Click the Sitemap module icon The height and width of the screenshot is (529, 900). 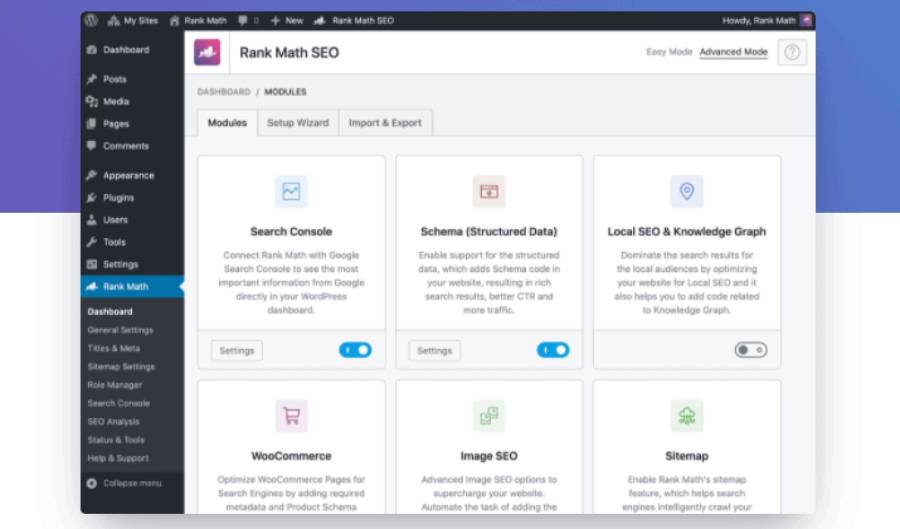pos(686,415)
